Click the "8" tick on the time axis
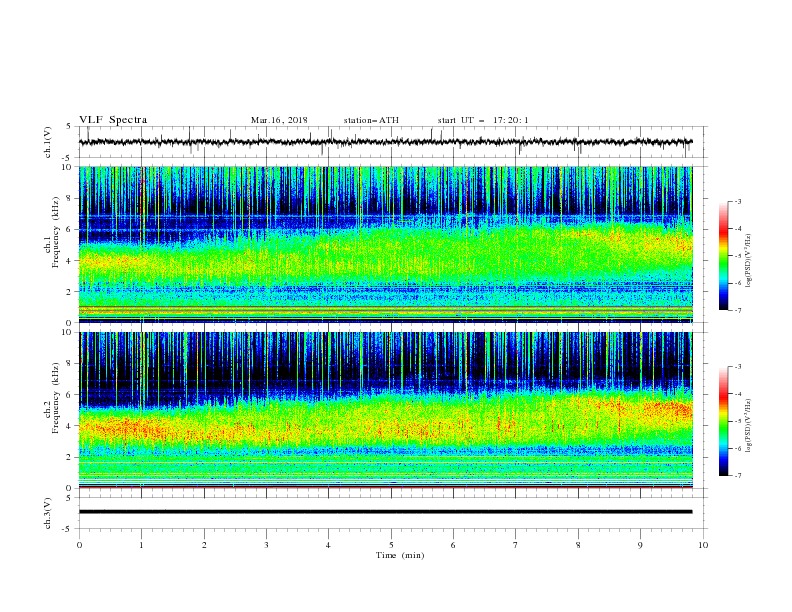Image resolution: width=792 pixels, height=612 pixels. (578, 545)
